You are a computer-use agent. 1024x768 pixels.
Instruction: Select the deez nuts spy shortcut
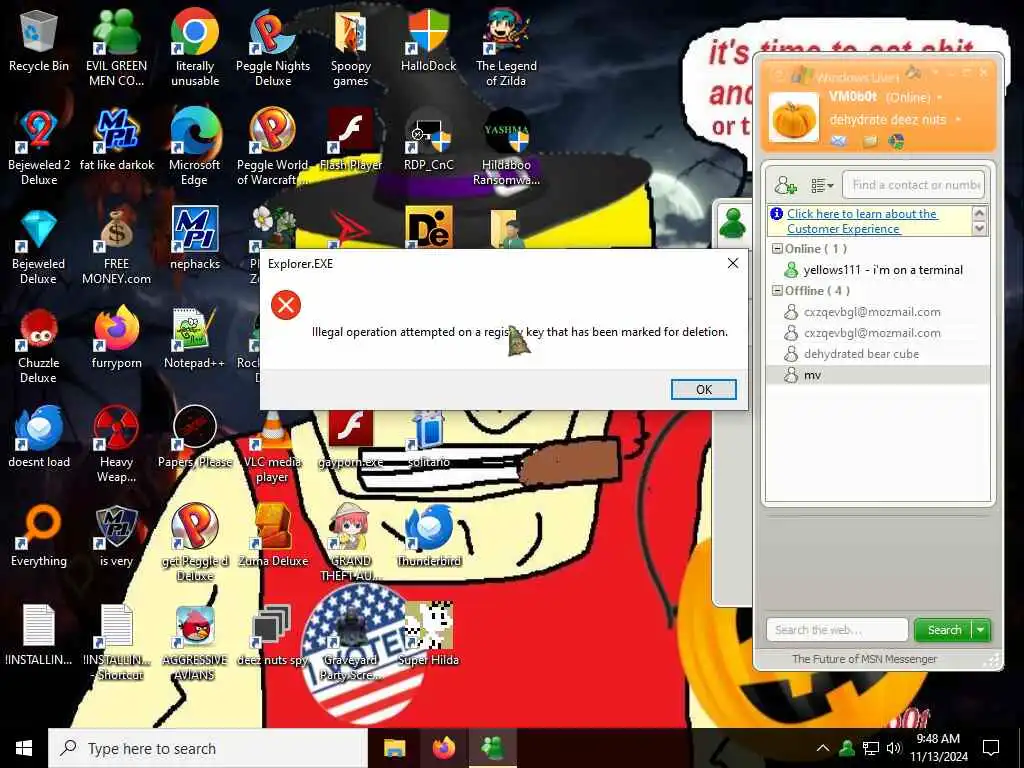[273, 636]
